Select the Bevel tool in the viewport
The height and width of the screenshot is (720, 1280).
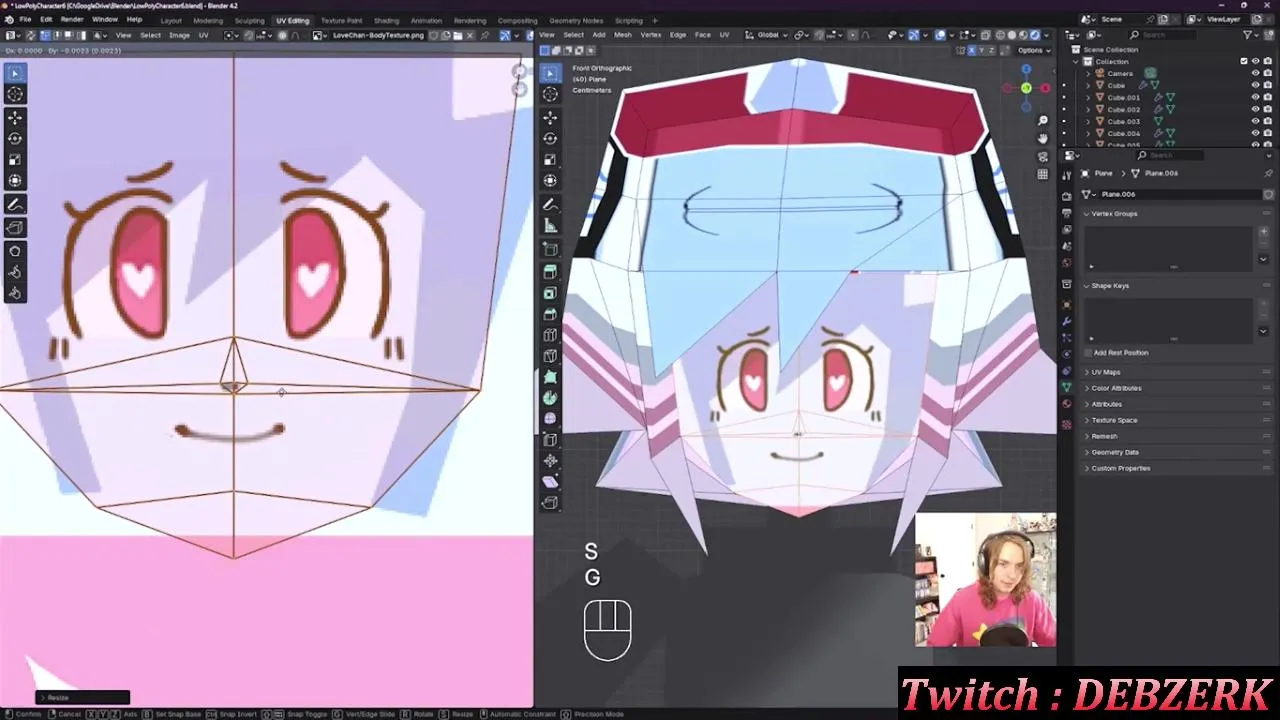550,314
